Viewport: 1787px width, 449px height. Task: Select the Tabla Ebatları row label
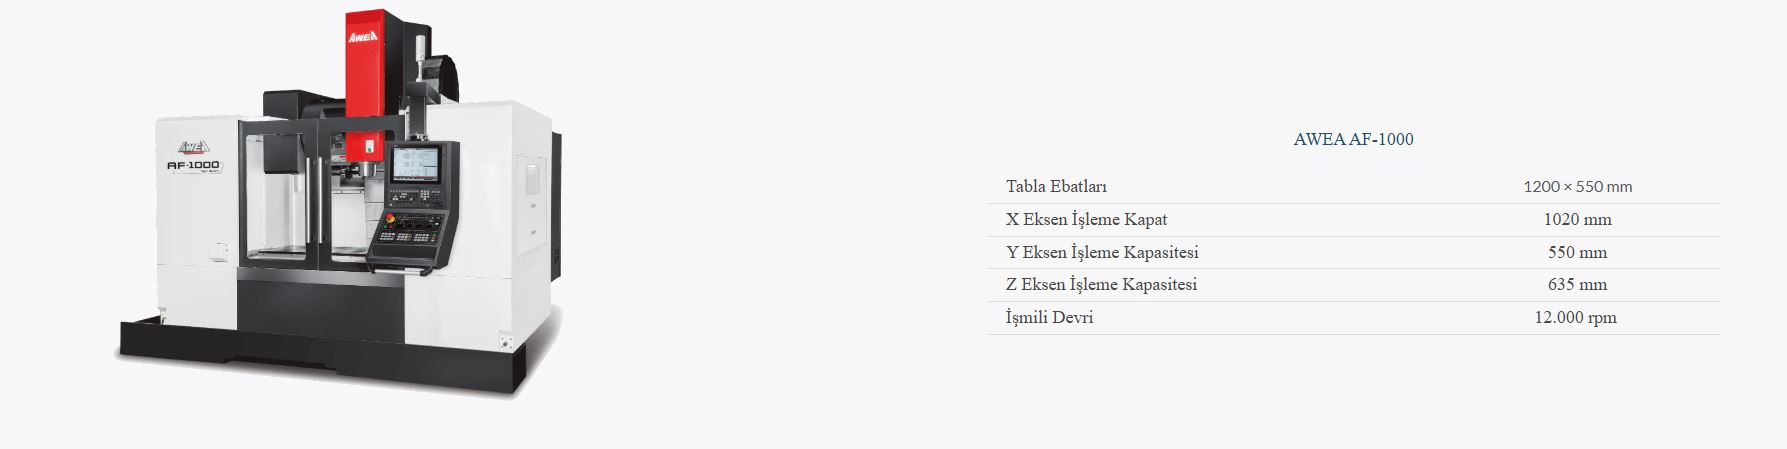tap(1056, 187)
